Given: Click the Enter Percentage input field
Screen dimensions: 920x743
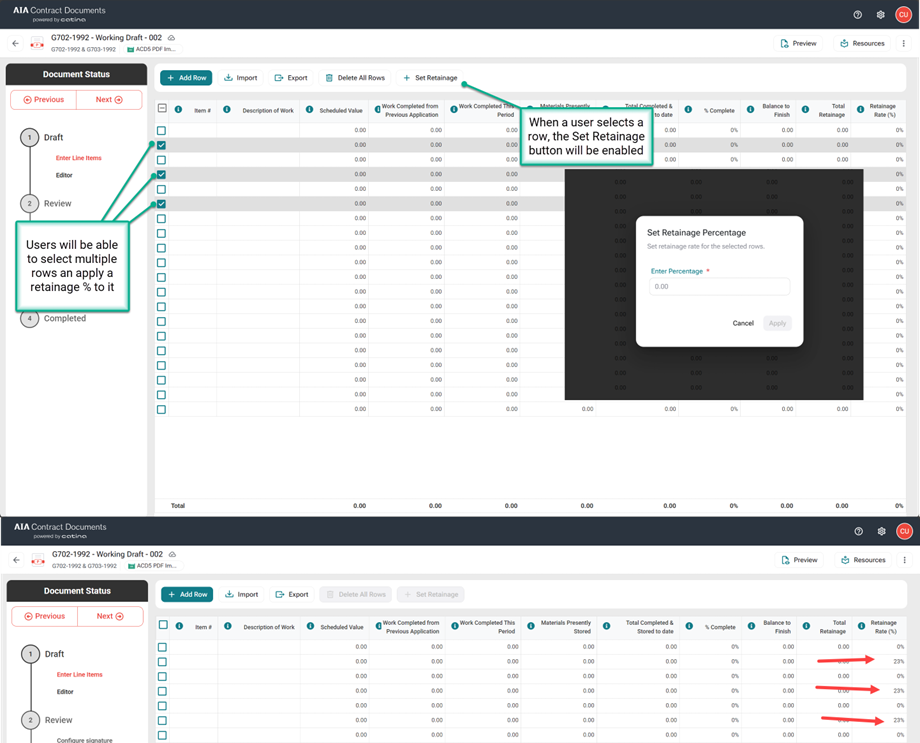Looking at the screenshot, I should point(719,286).
